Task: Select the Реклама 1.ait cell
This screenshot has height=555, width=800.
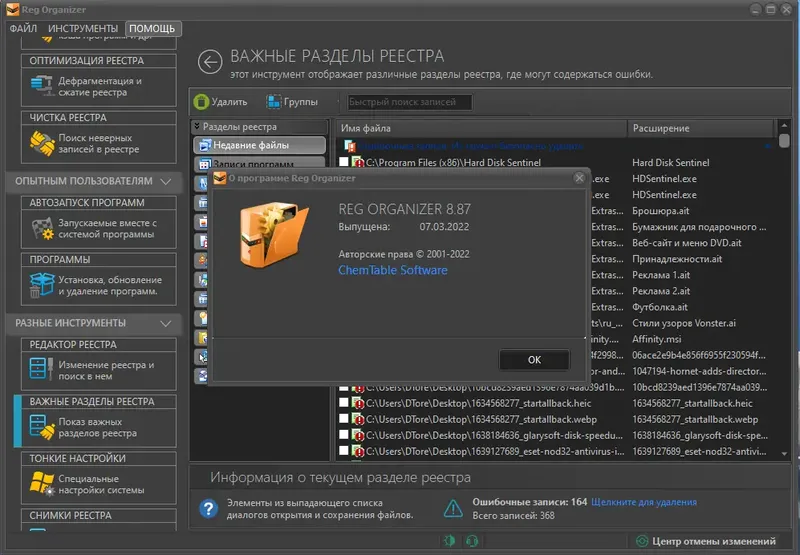Action: point(661,275)
